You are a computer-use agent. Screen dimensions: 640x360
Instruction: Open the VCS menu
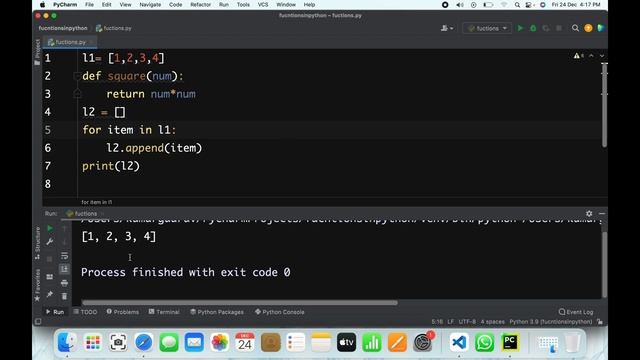tap(263, 4)
